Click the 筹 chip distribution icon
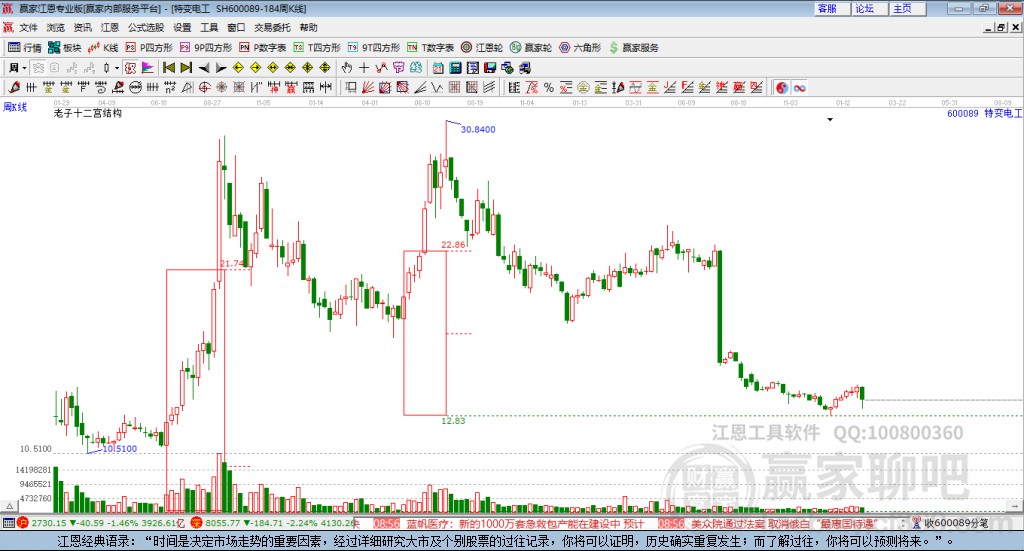Screen dimensions: 1024x551 415,68
